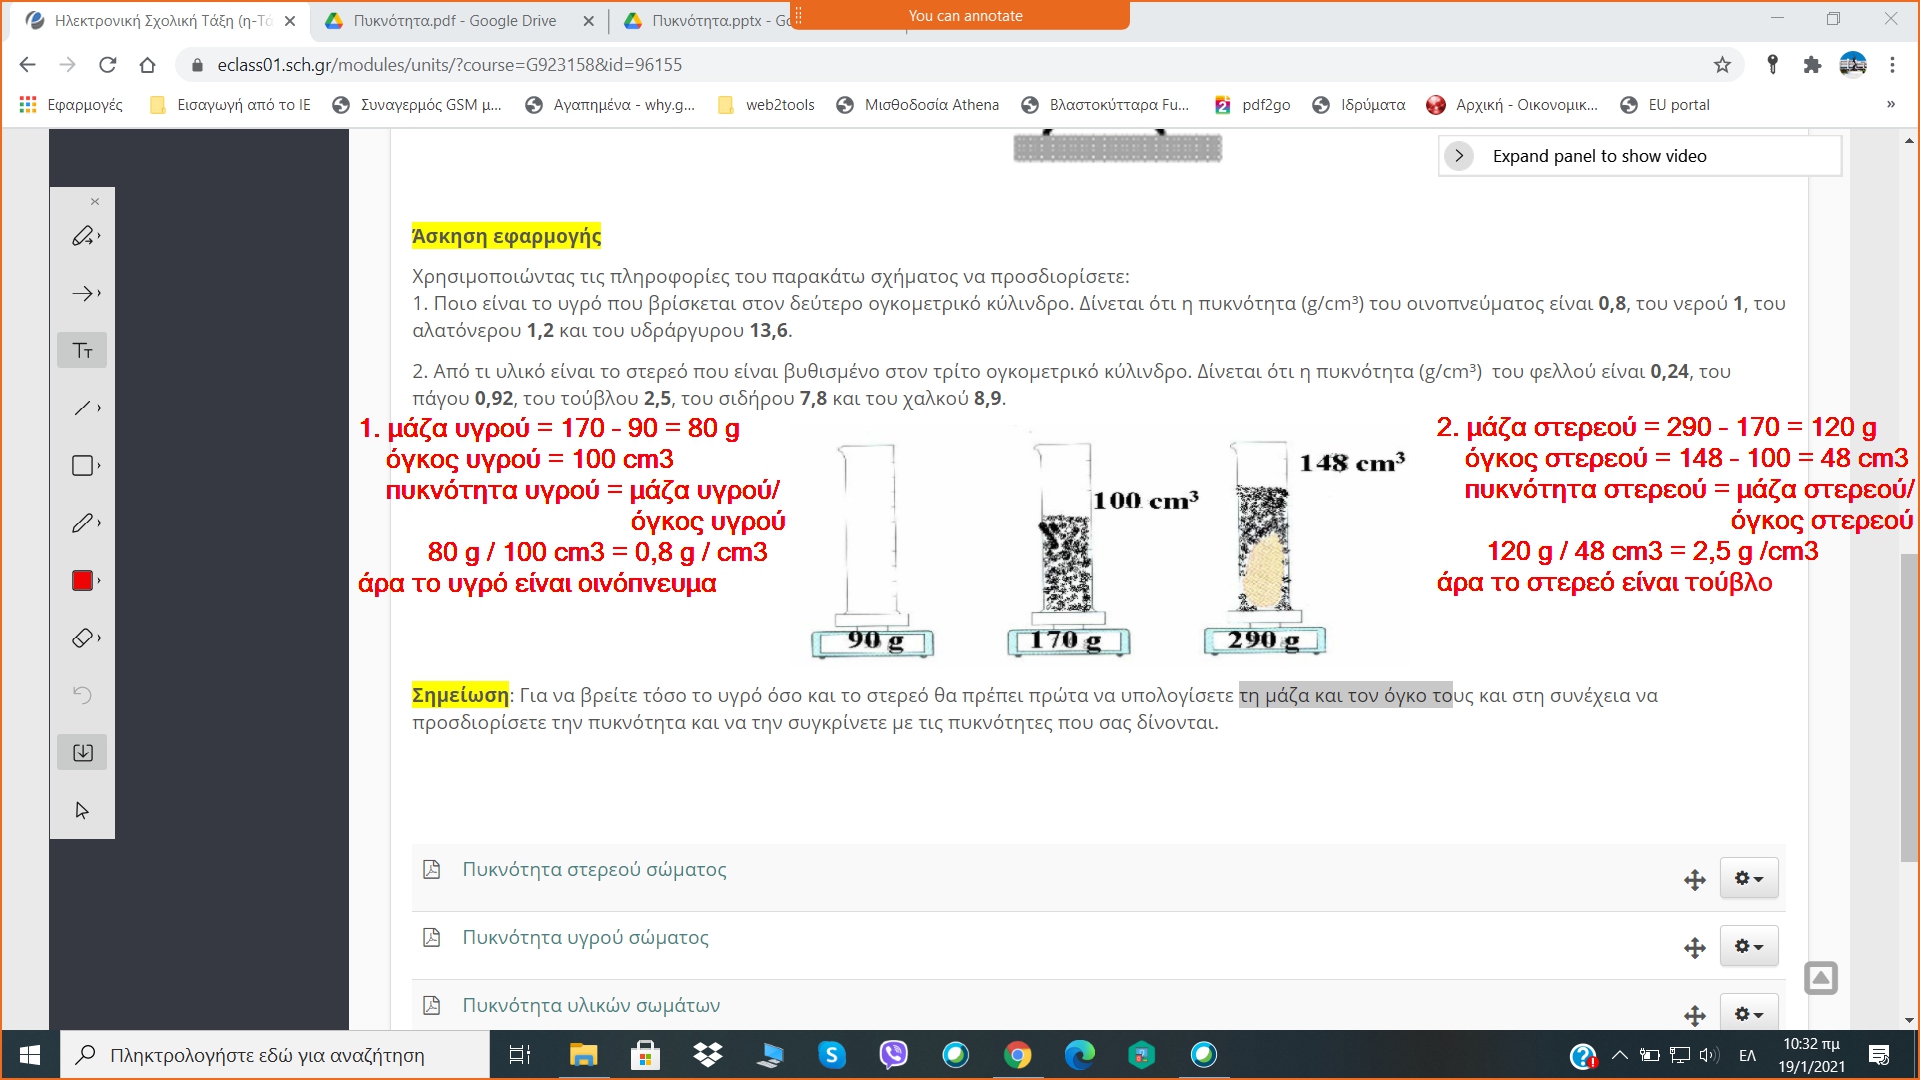Image resolution: width=1920 pixels, height=1080 pixels.
Task: Open pdf2go bookmark
Action: pos(1253,105)
